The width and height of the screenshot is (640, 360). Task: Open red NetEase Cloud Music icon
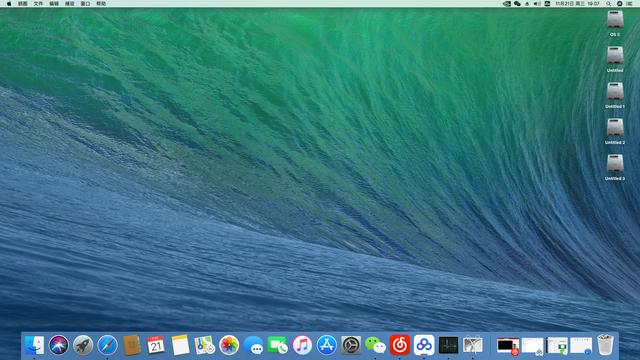click(x=400, y=345)
